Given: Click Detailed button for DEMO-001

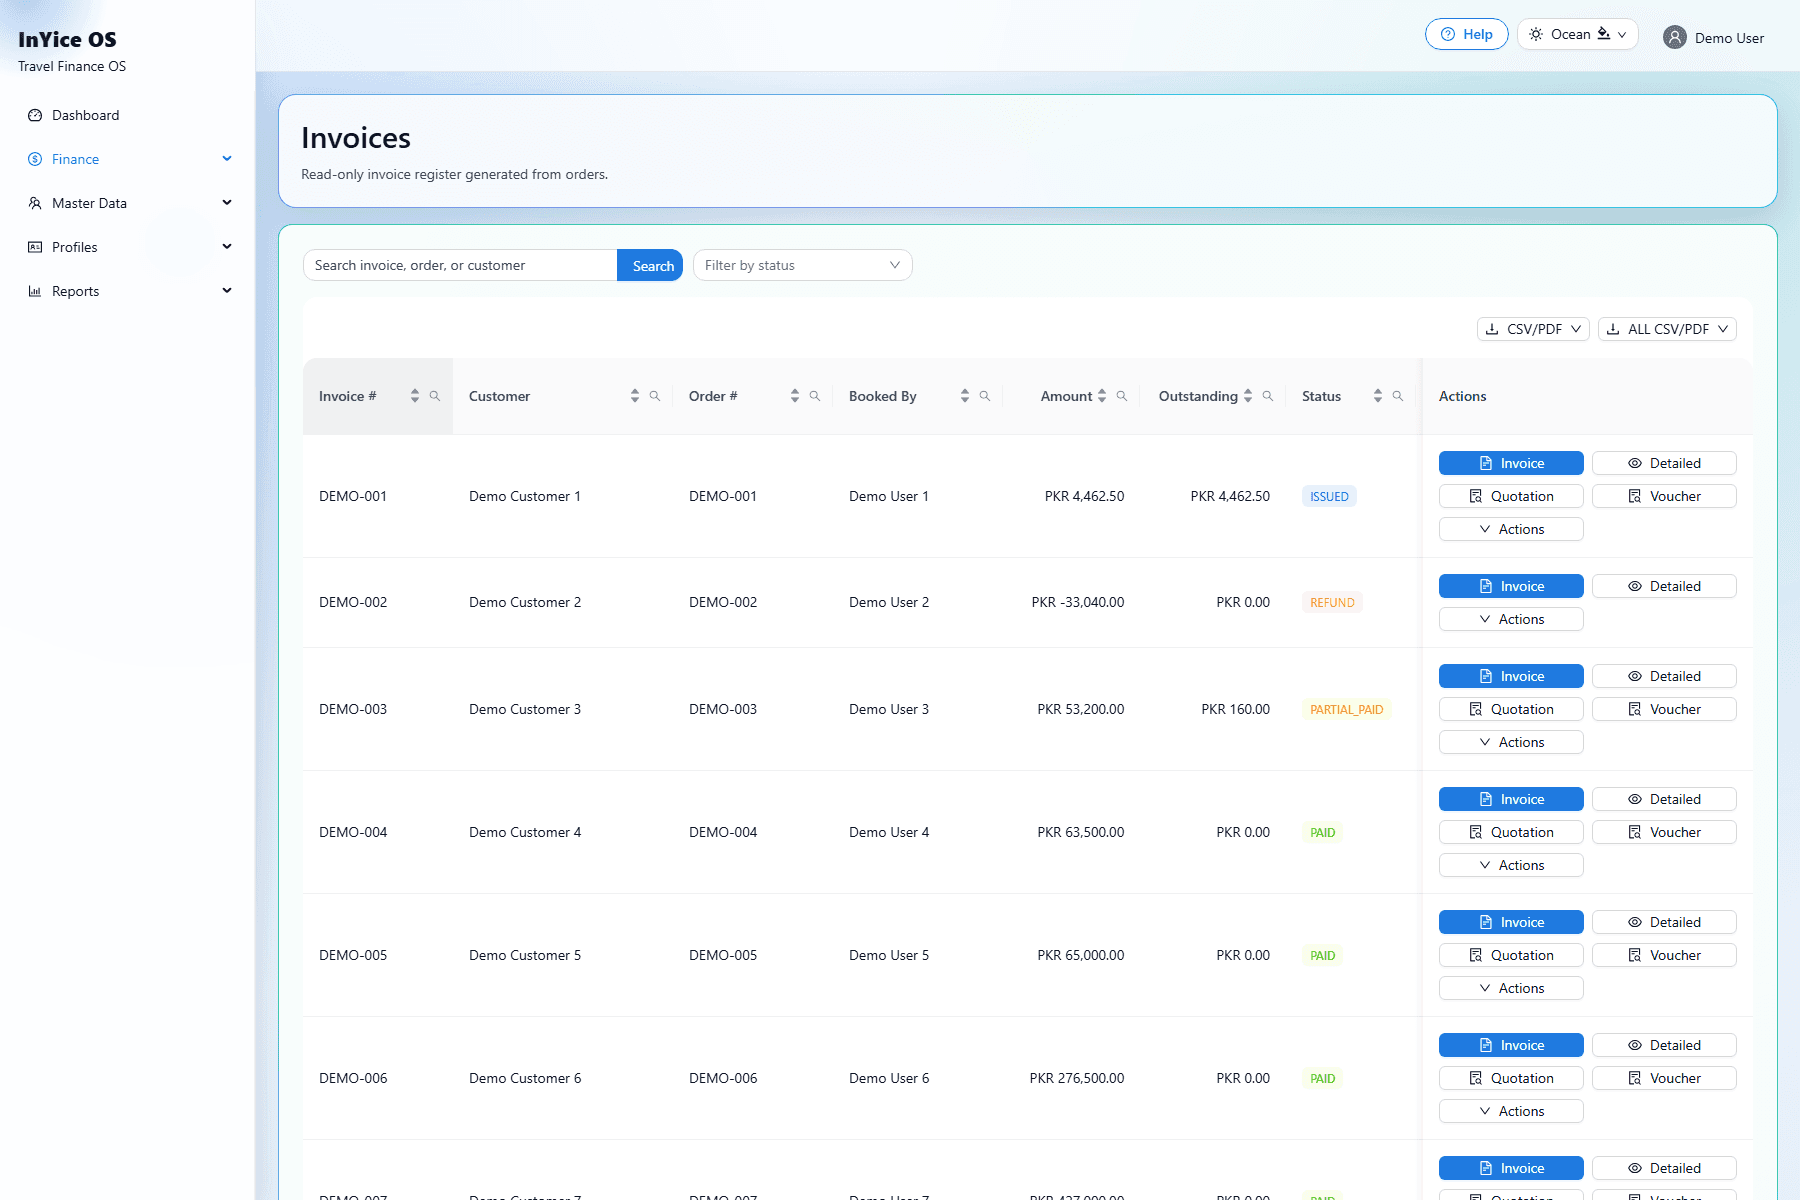Looking at the screenshot, I should tap(1664, 463).
